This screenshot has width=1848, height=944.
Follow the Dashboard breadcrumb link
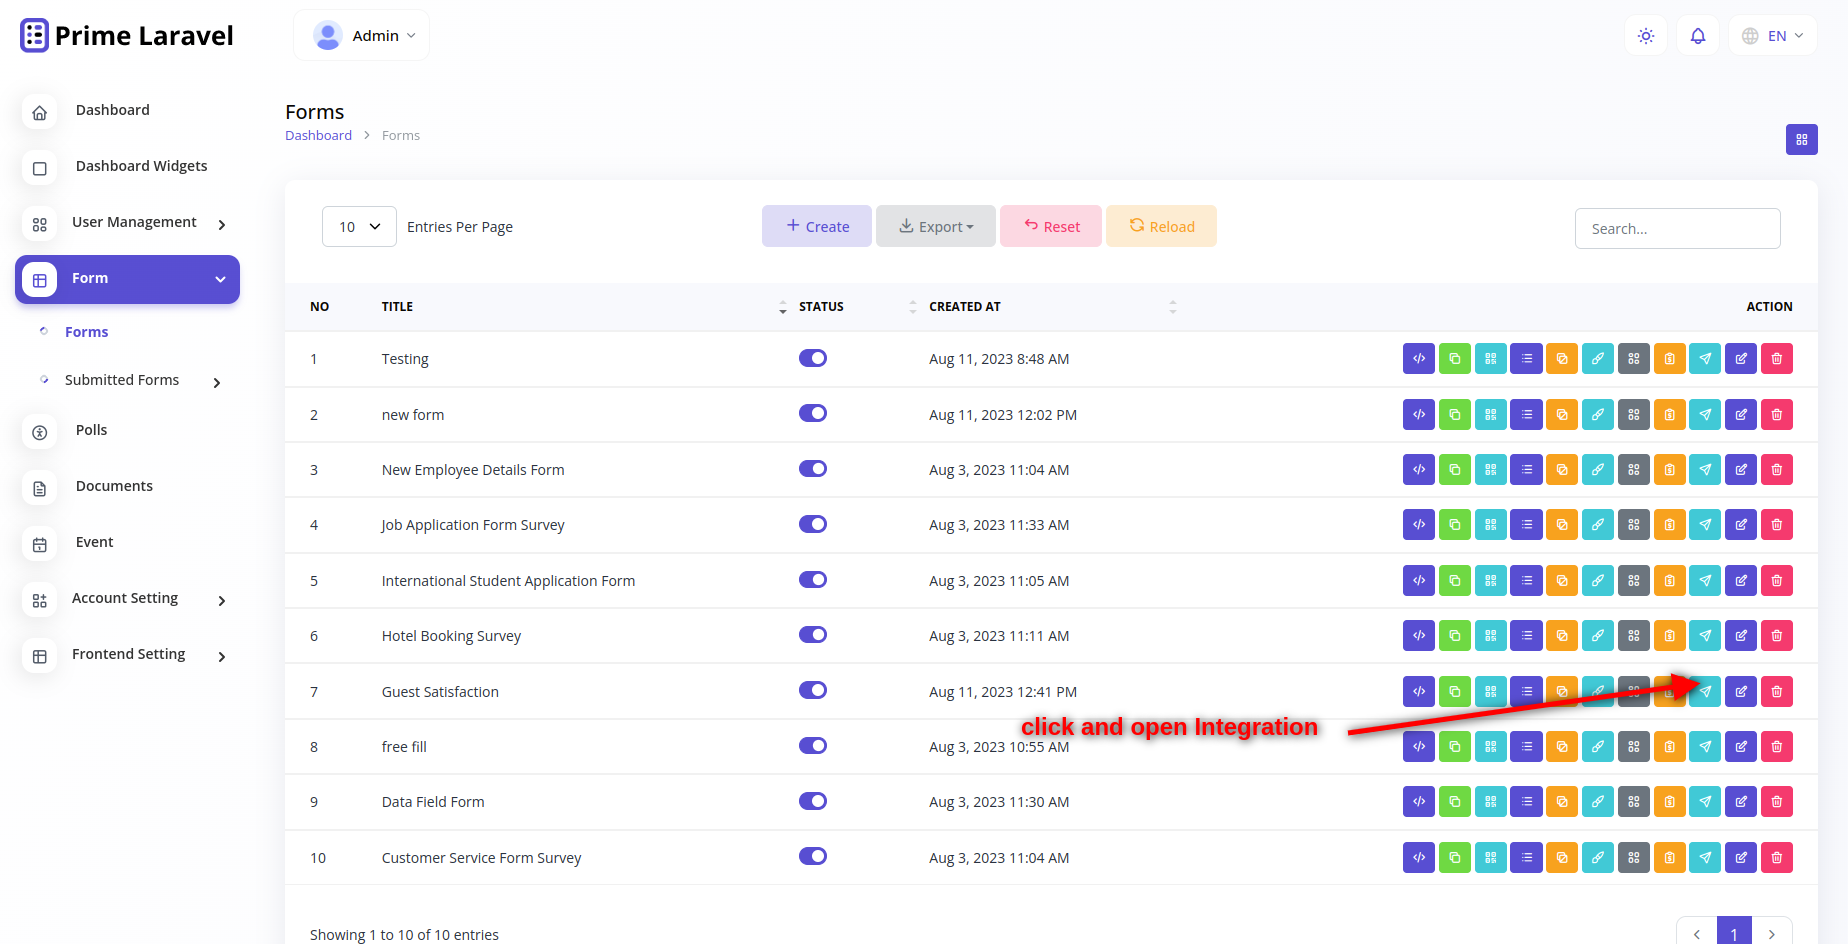[x=318, y=136]
